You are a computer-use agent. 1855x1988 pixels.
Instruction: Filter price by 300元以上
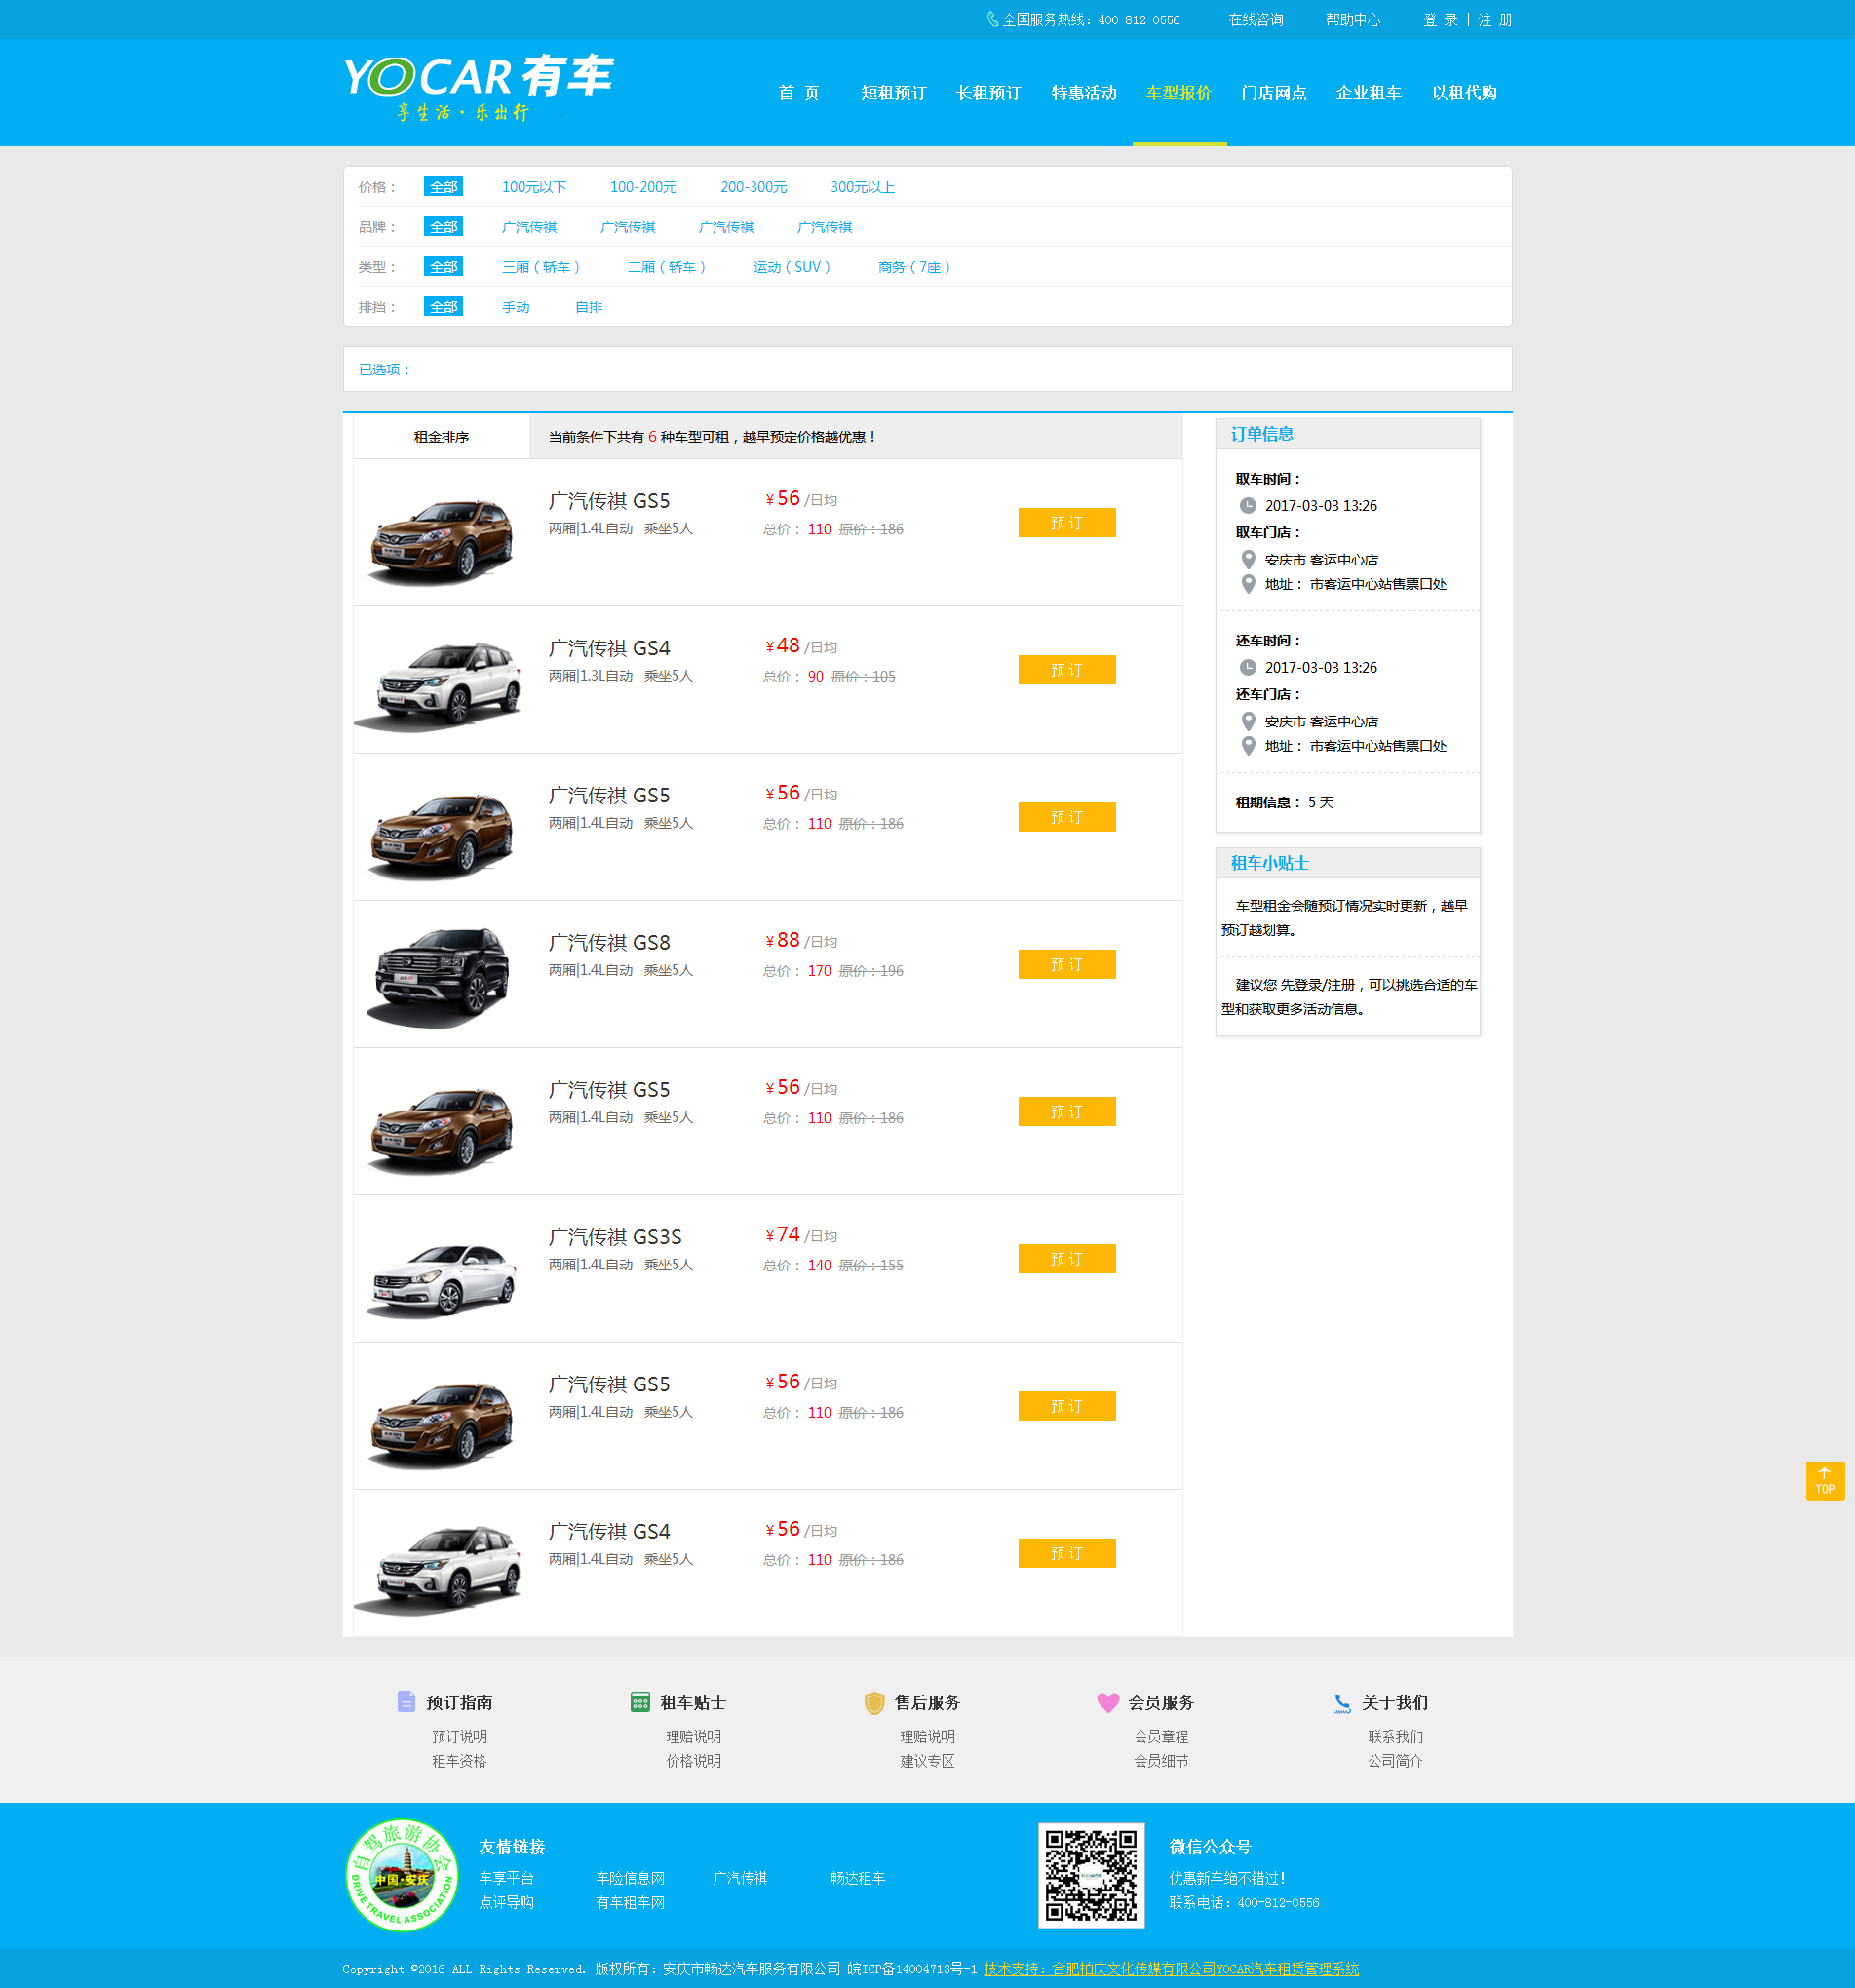[862, 187]
